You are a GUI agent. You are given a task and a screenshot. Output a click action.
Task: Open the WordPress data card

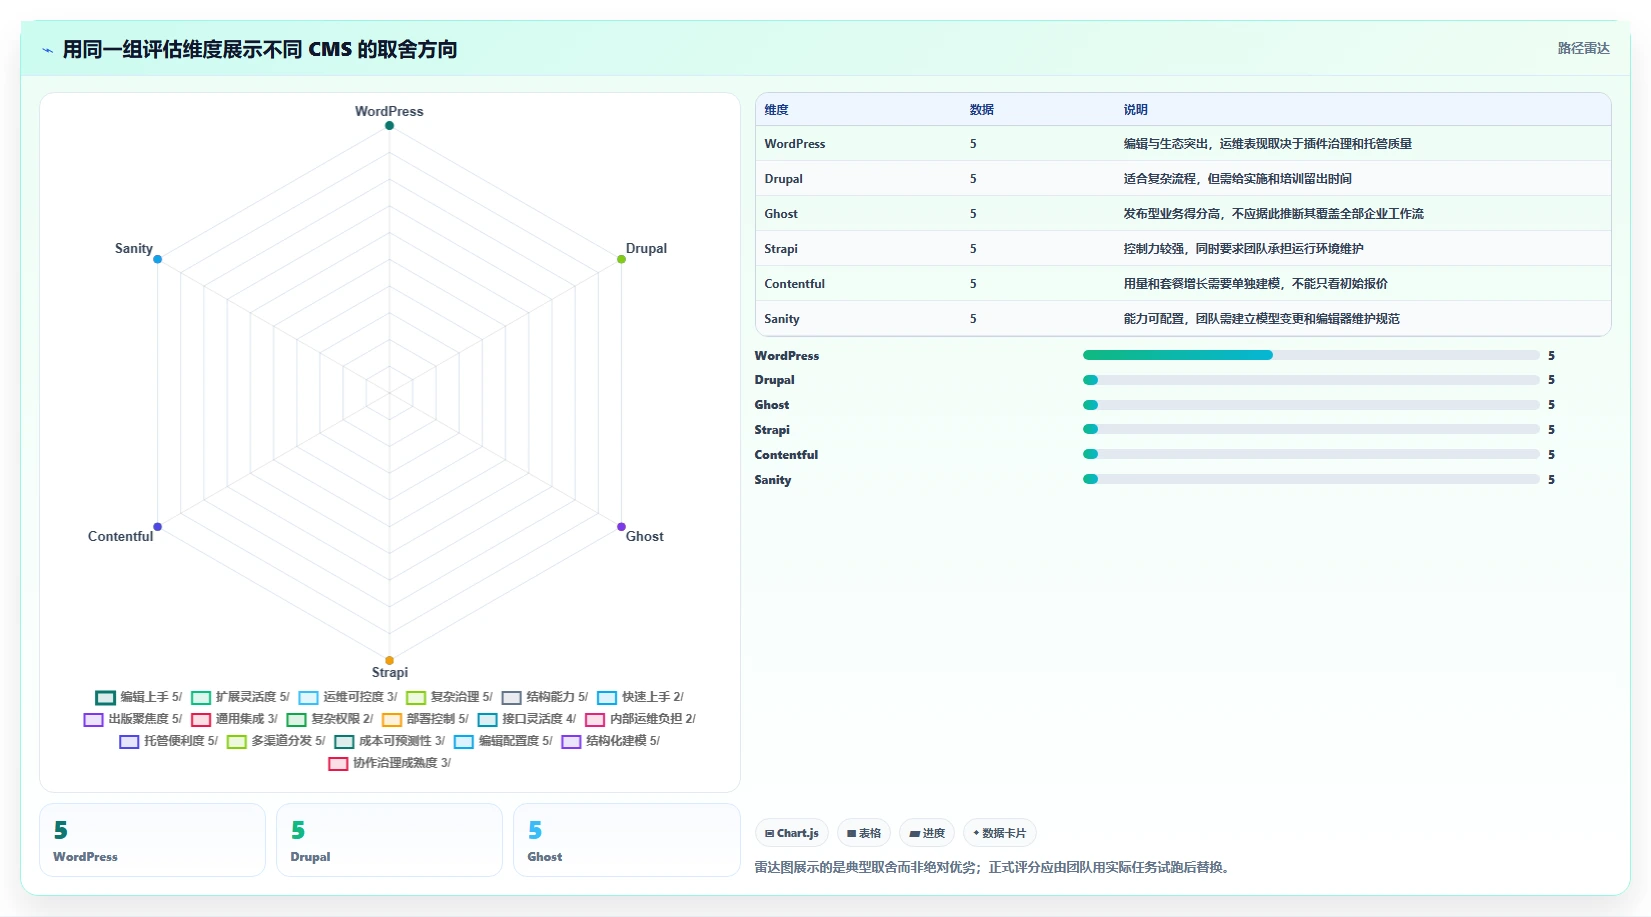tap(152, 840)
